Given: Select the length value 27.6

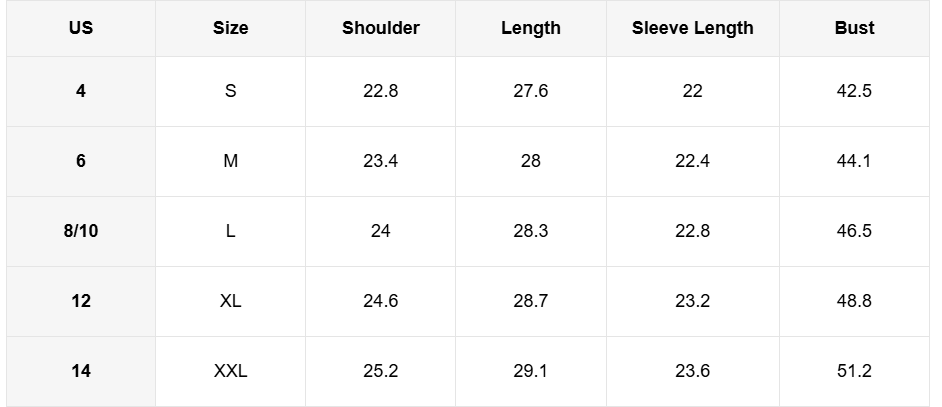Looking at the screenshot, I should (x=530, y=91).
